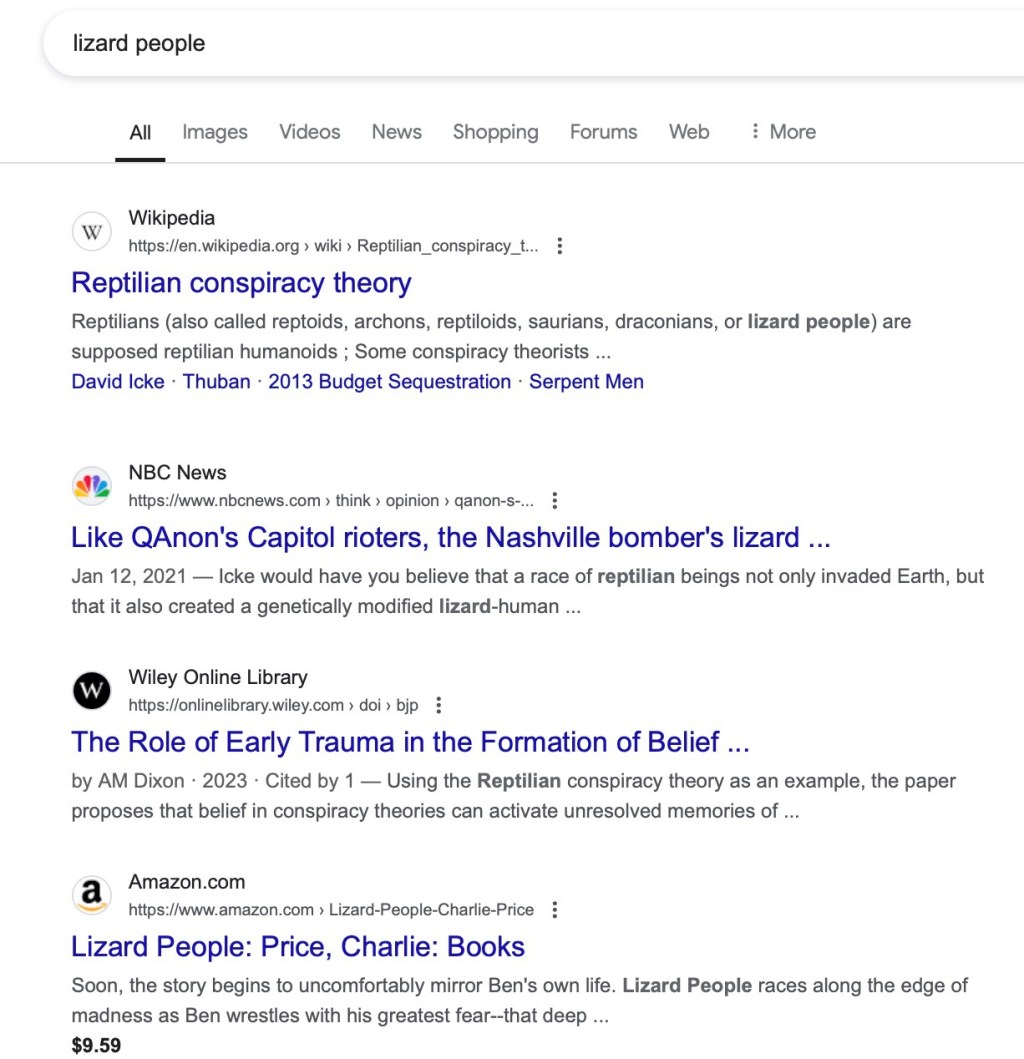Select the Forums search filter

(603, 131)
